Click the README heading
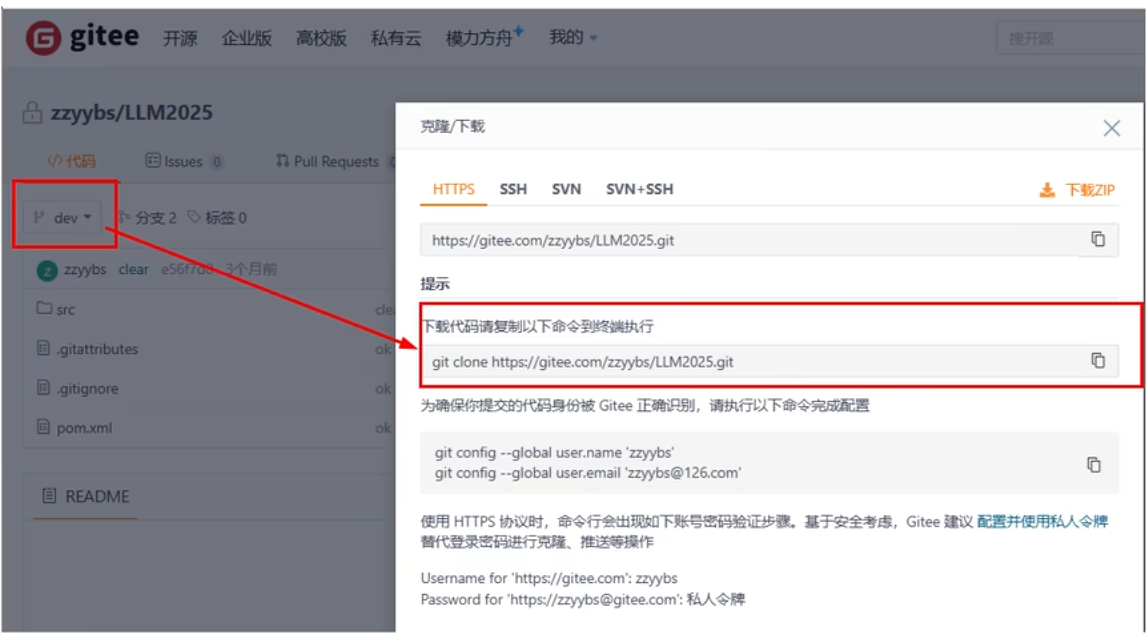Viewport: 1146px width, 634px height. [x=97, y=496]
